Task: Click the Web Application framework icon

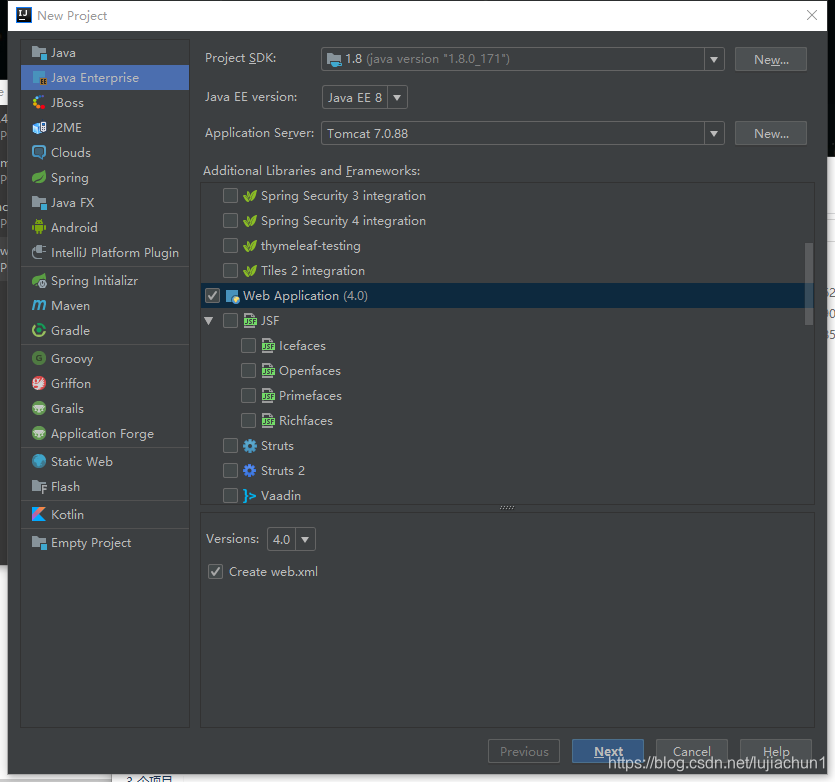Action: pos(233,296)
